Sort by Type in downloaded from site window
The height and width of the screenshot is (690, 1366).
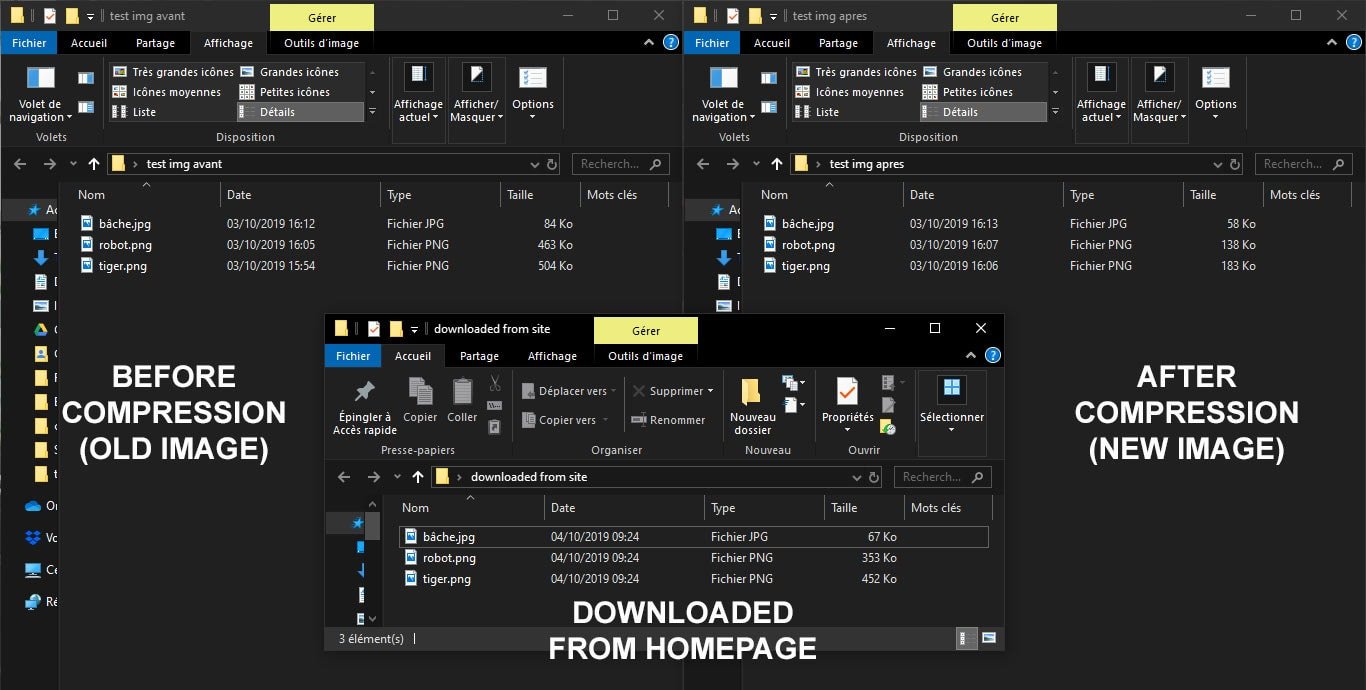pyautogui.click(x=764, y=508)
